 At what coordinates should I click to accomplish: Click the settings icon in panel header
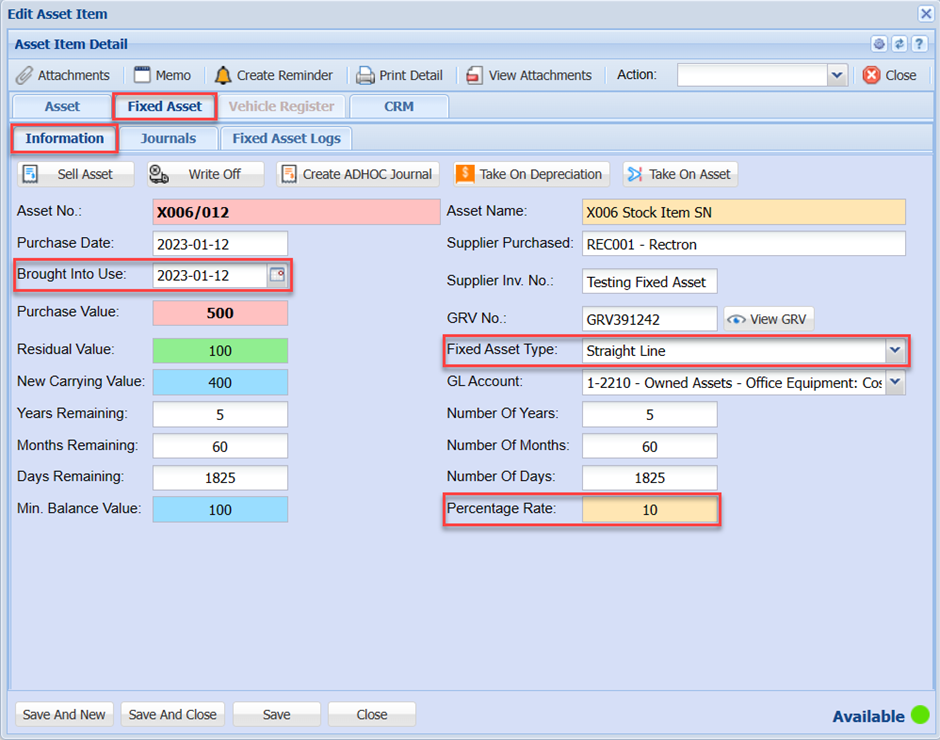point(879,44)
